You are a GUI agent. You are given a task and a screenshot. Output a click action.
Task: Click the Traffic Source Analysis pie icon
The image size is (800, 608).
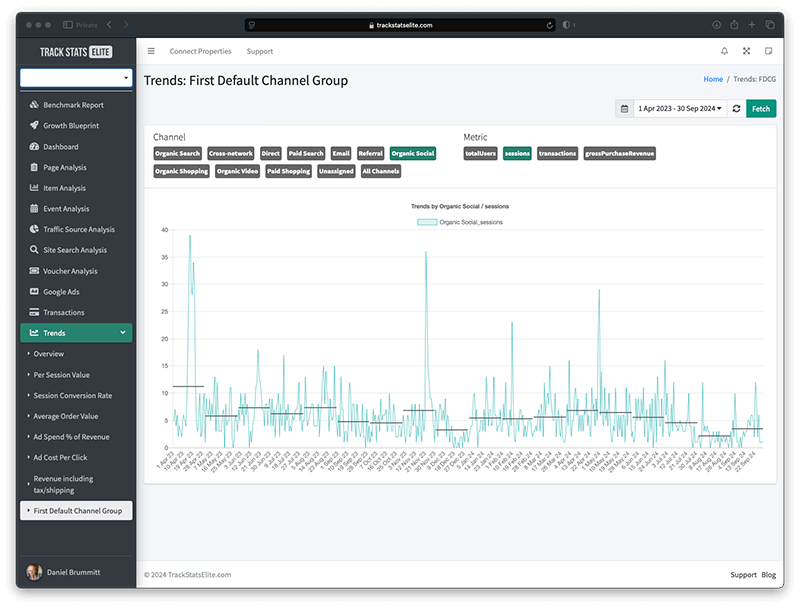coord(34,229)
